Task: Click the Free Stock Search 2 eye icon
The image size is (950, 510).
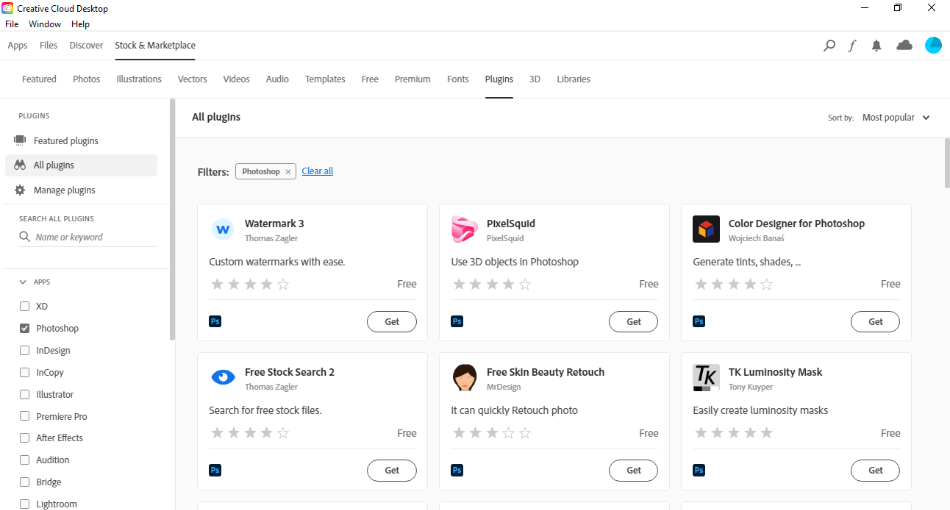Action: [x=222, y=377]
